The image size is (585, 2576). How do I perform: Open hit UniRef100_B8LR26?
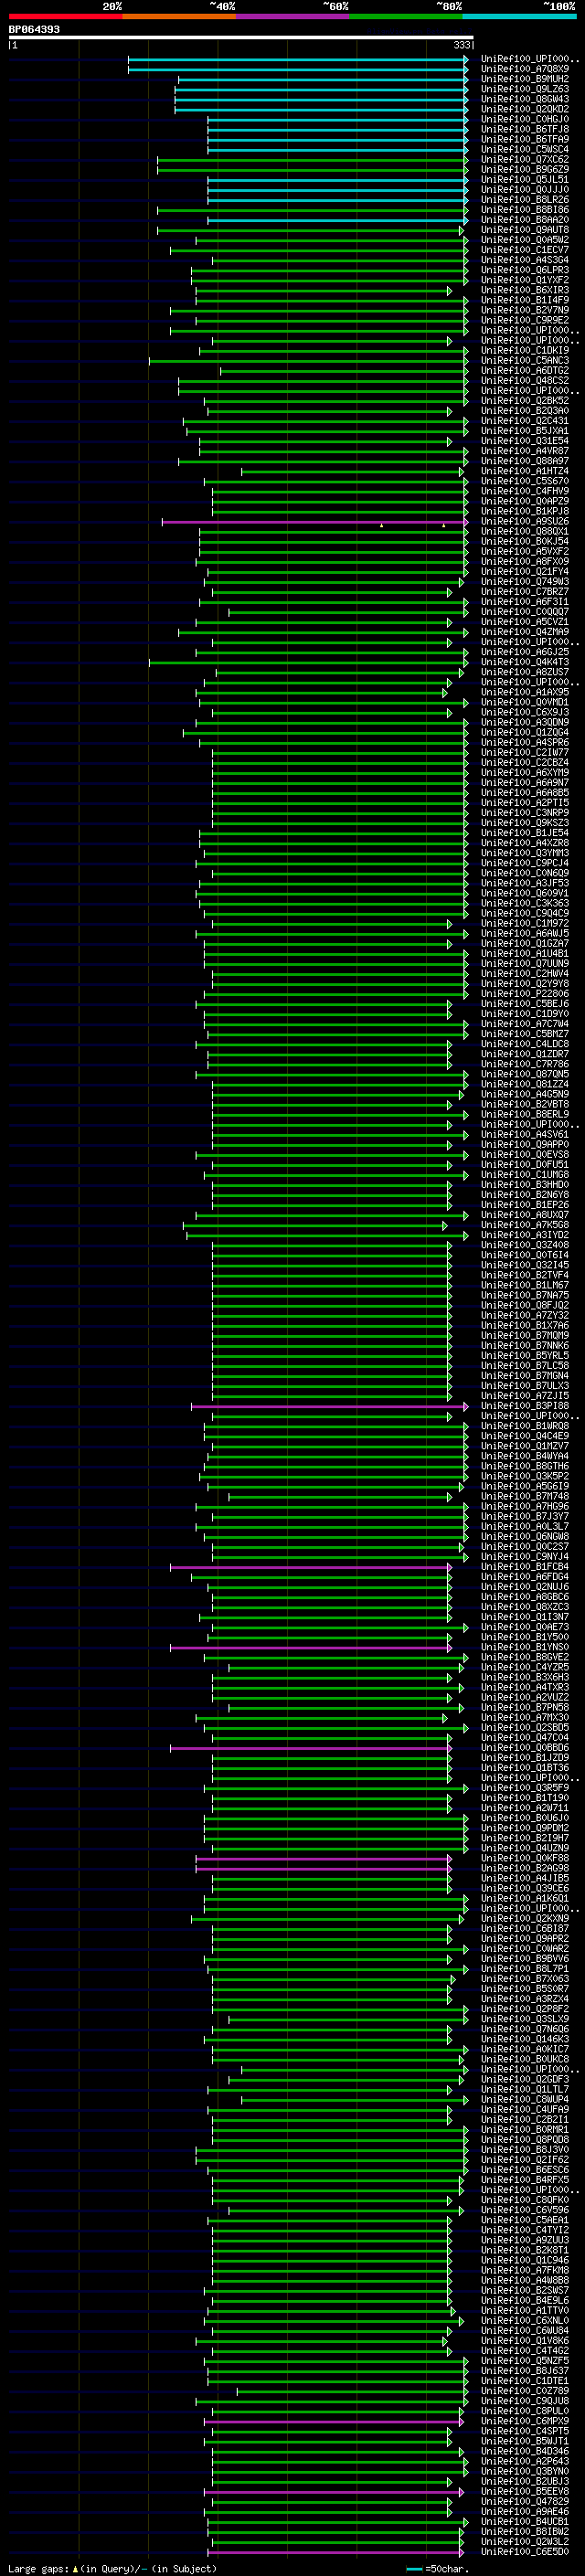tap(525, 200)
